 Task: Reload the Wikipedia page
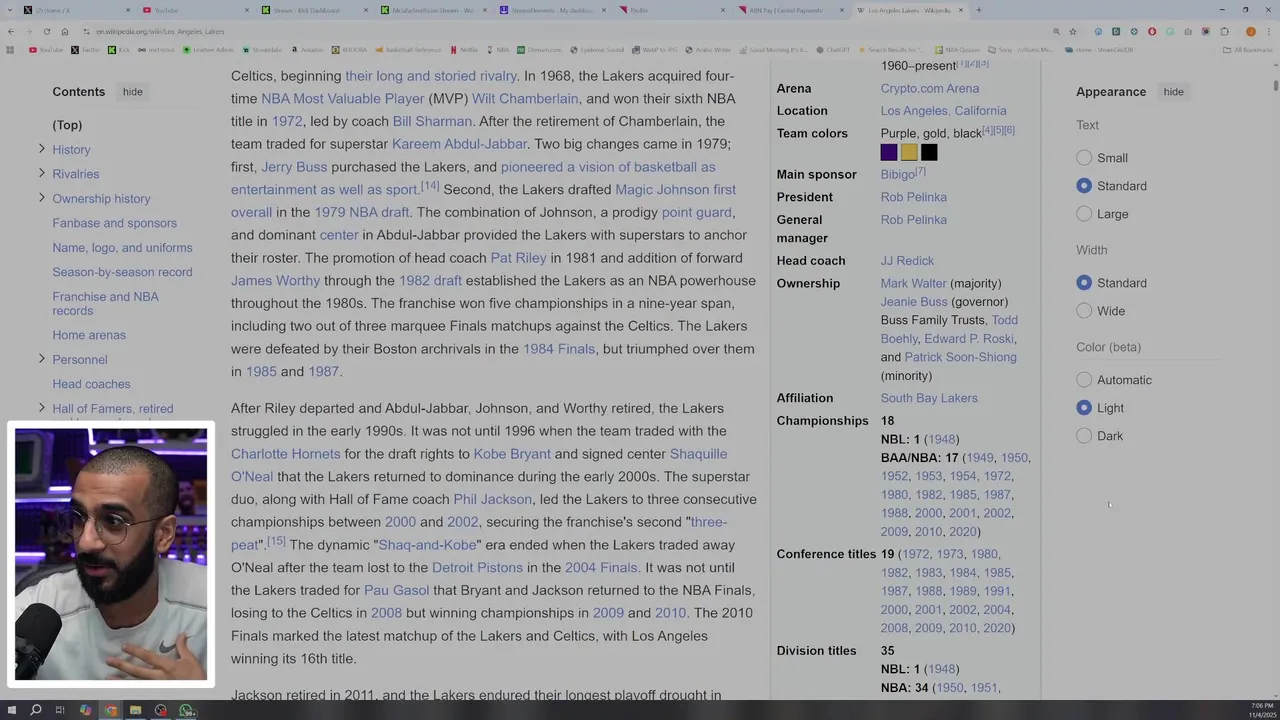click(46, 31)
